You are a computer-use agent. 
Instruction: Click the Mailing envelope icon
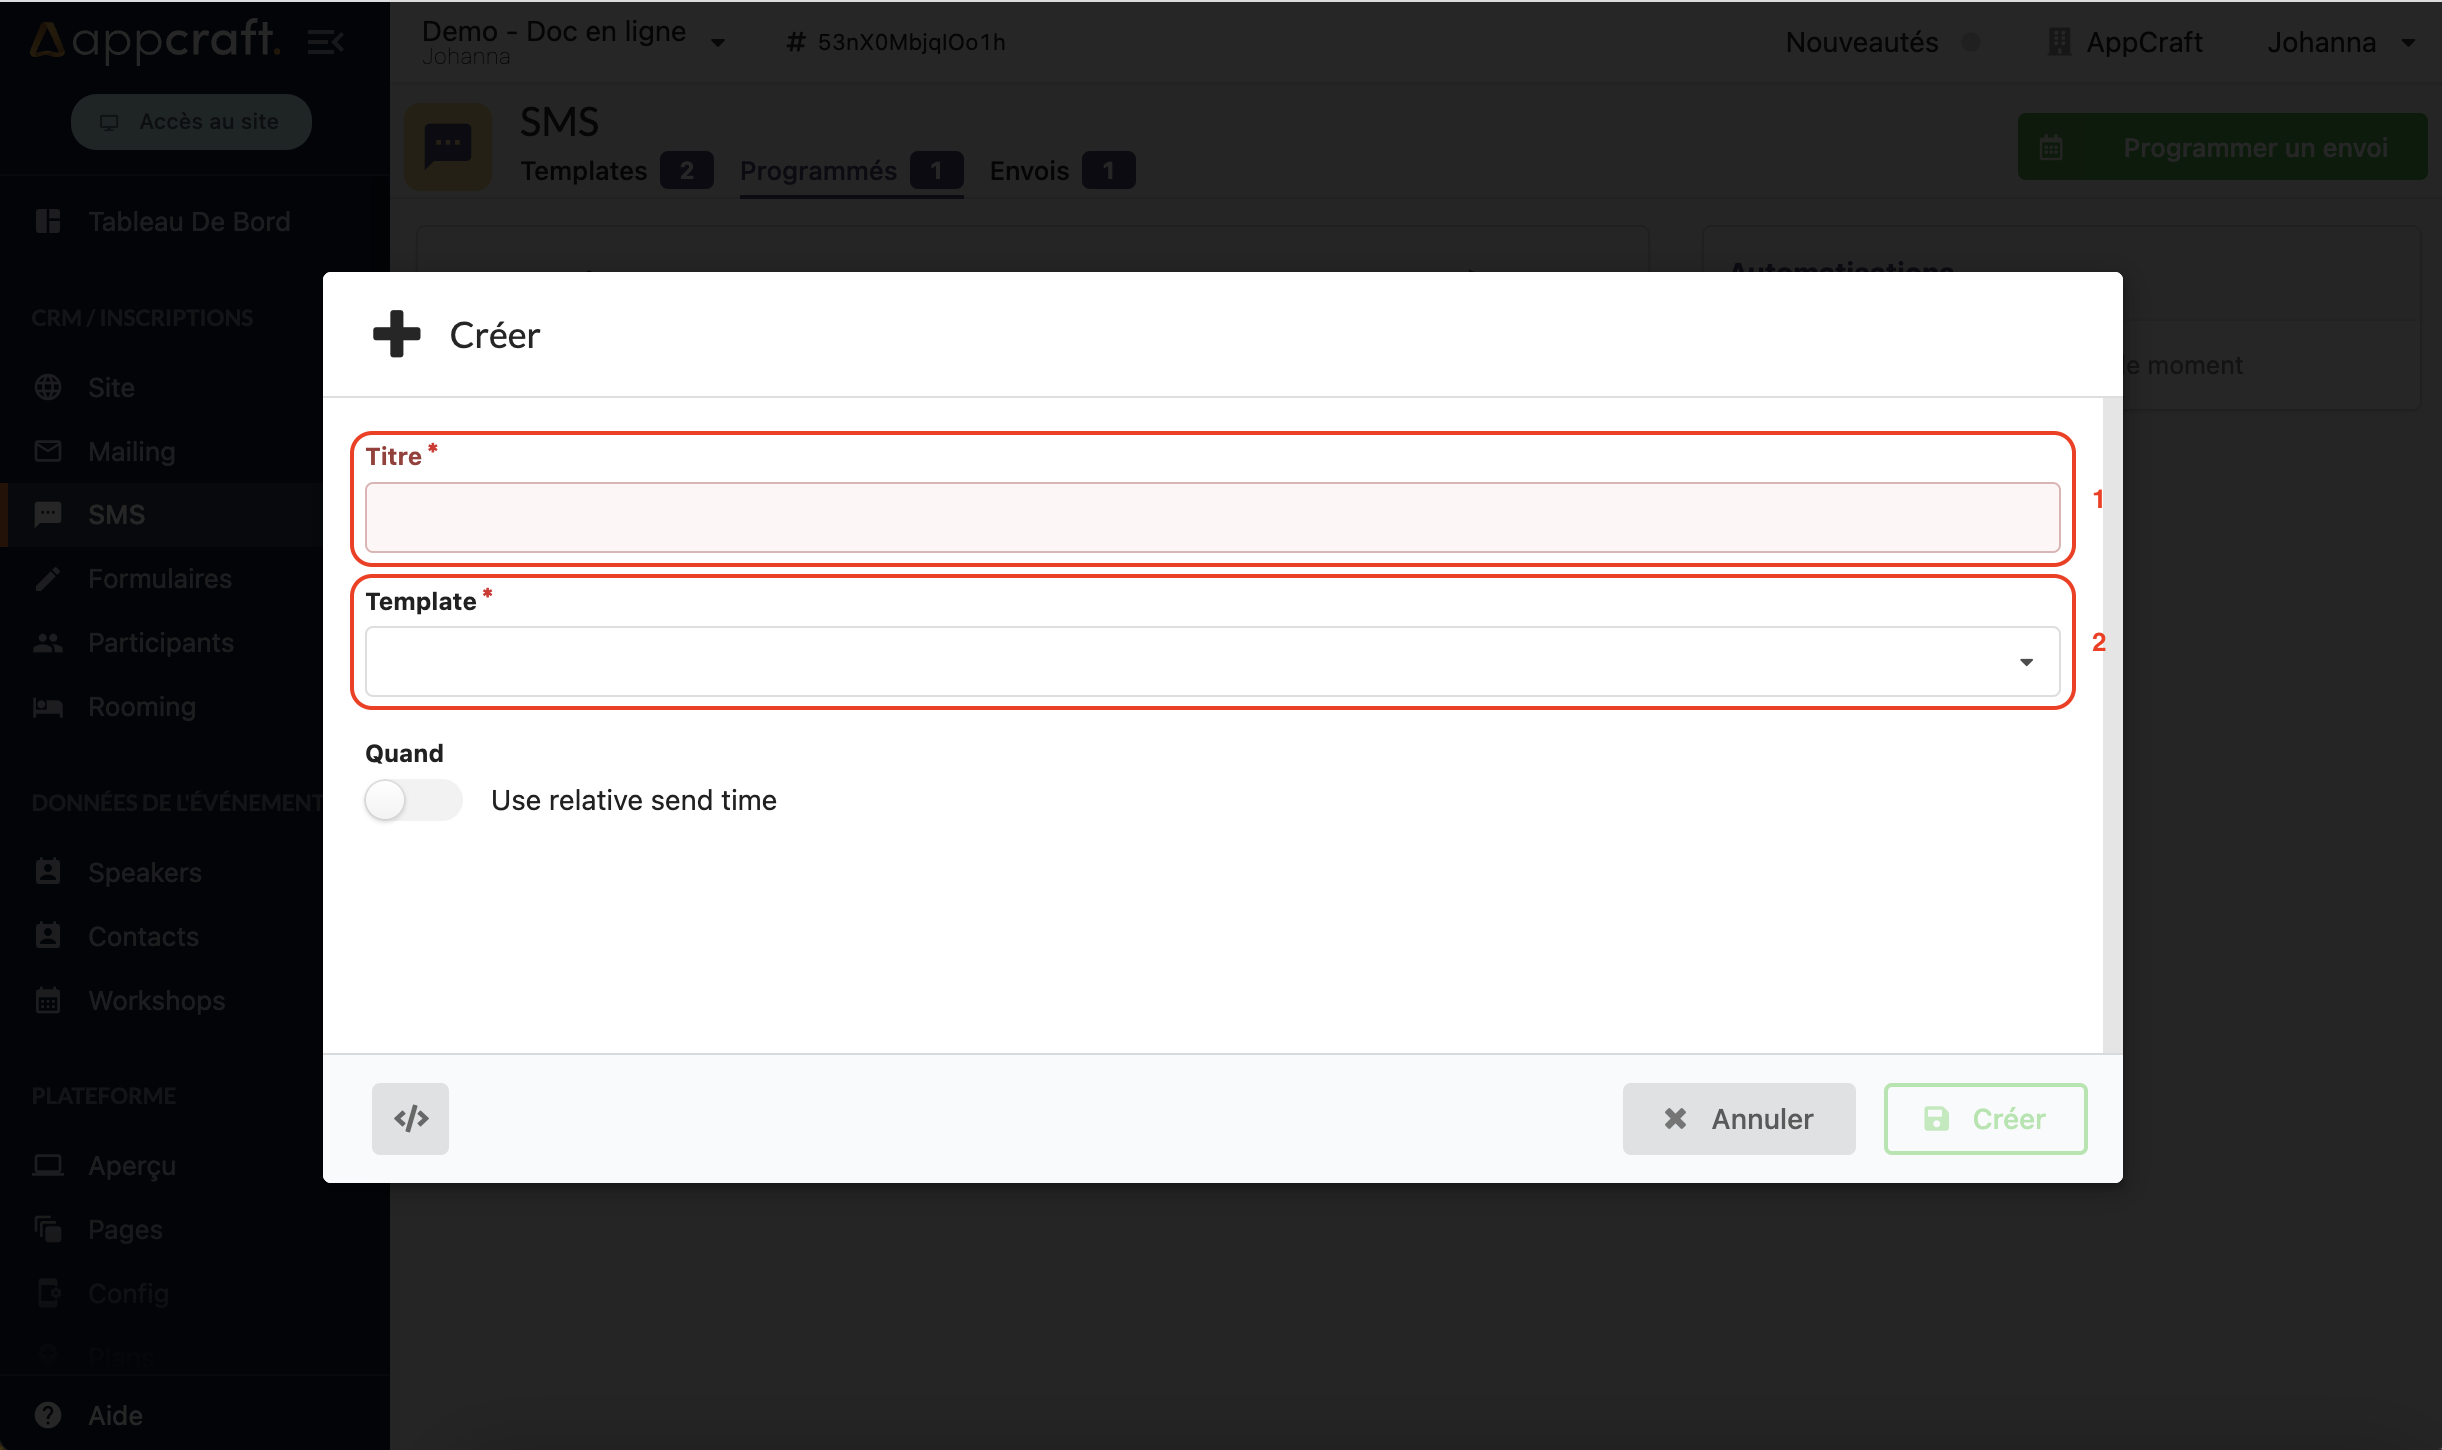pos(47,451)
